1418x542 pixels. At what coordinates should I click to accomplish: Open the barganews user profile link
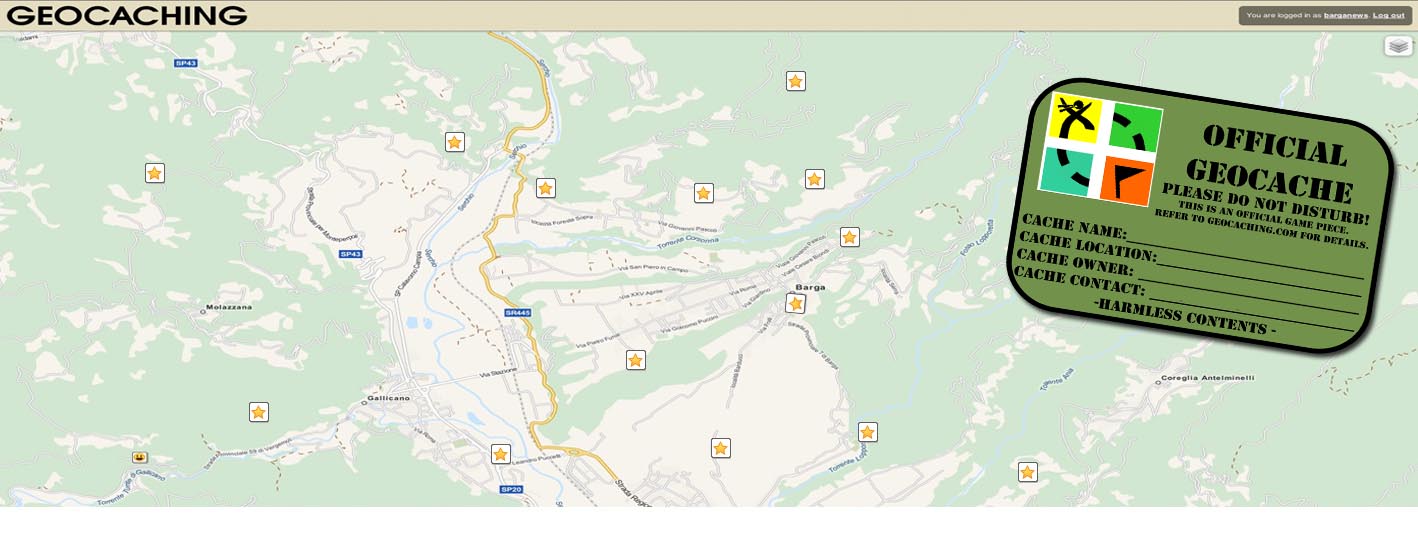pos(1346,15)
